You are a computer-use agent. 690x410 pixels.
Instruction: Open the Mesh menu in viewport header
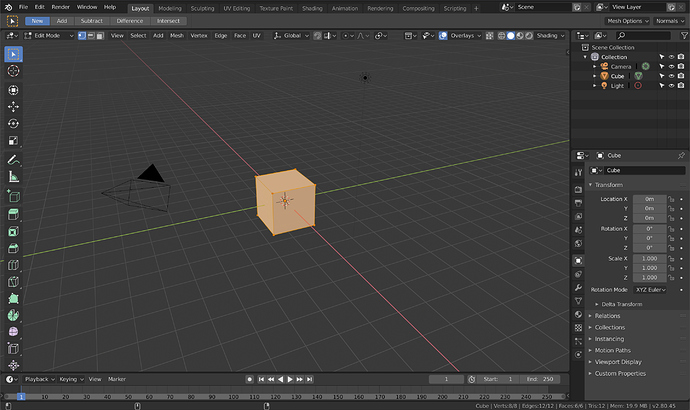click(x=177, y=36)
